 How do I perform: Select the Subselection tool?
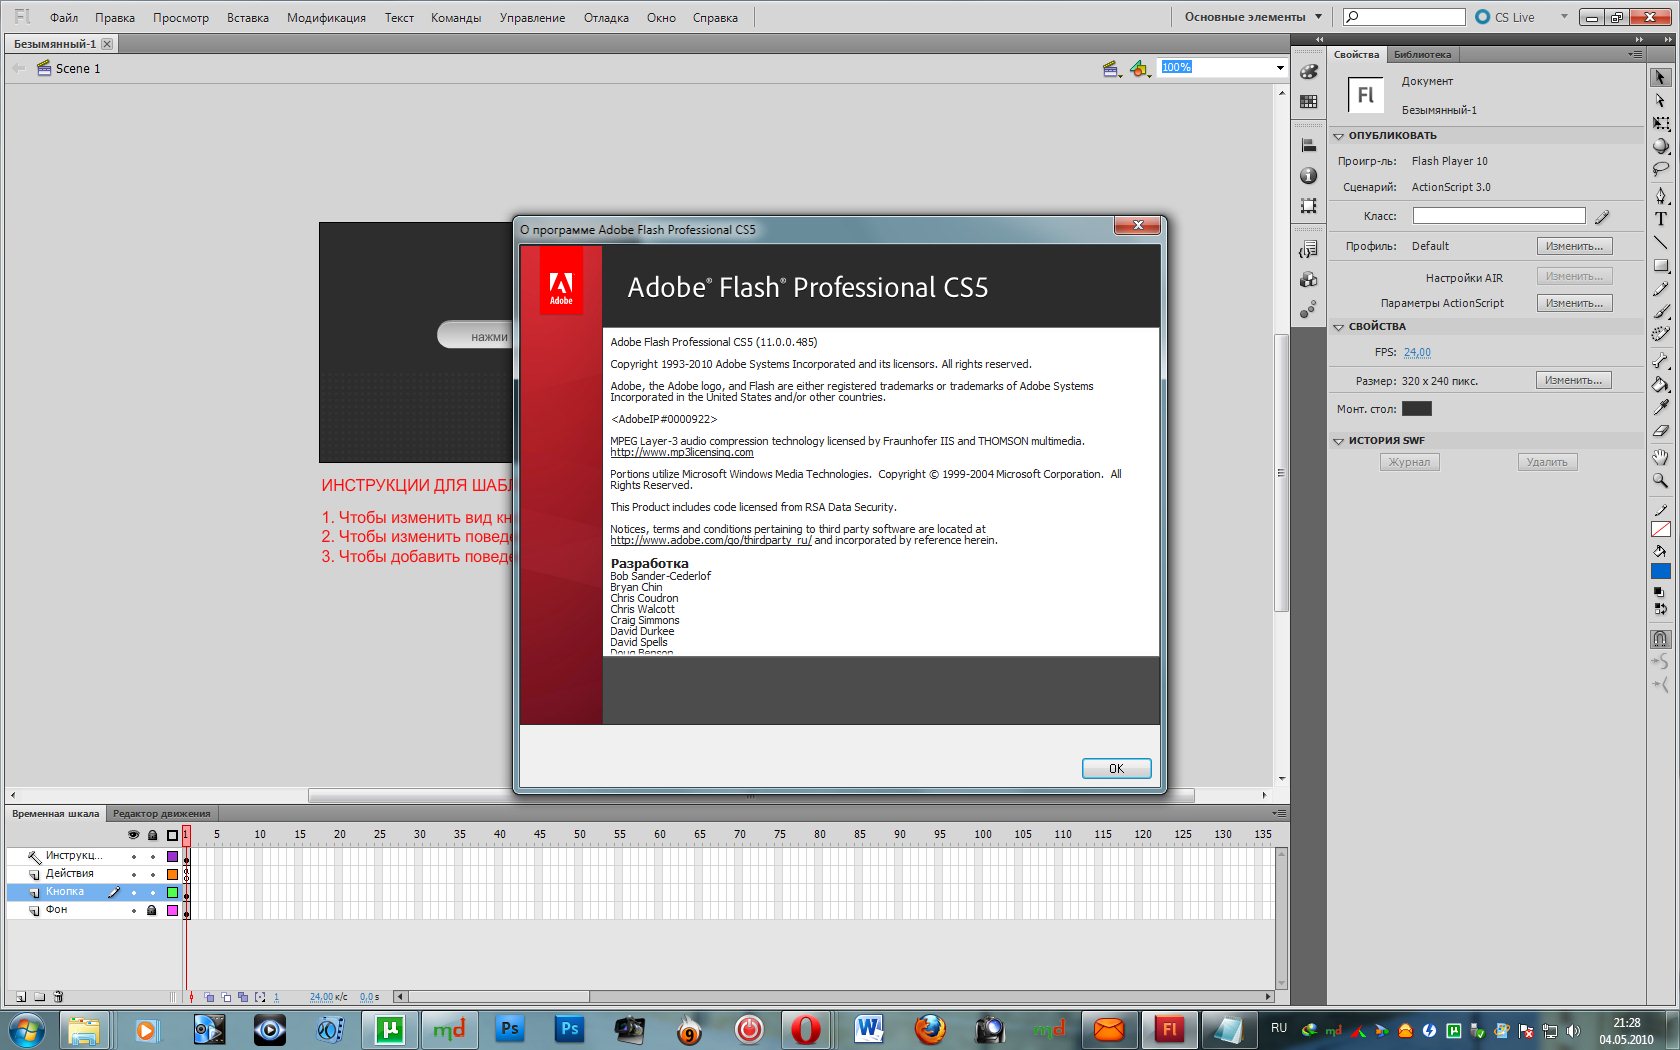tap(1660, 101)
